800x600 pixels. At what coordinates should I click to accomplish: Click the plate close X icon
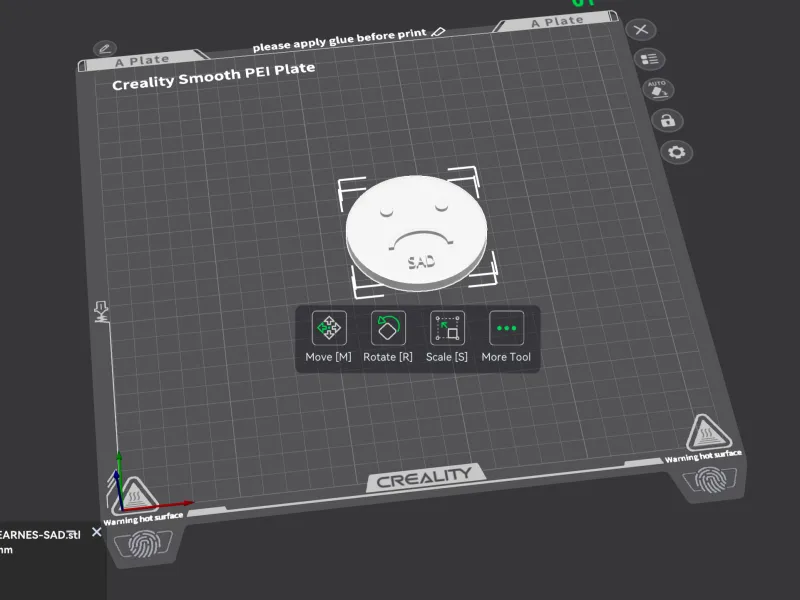point(641,30)
